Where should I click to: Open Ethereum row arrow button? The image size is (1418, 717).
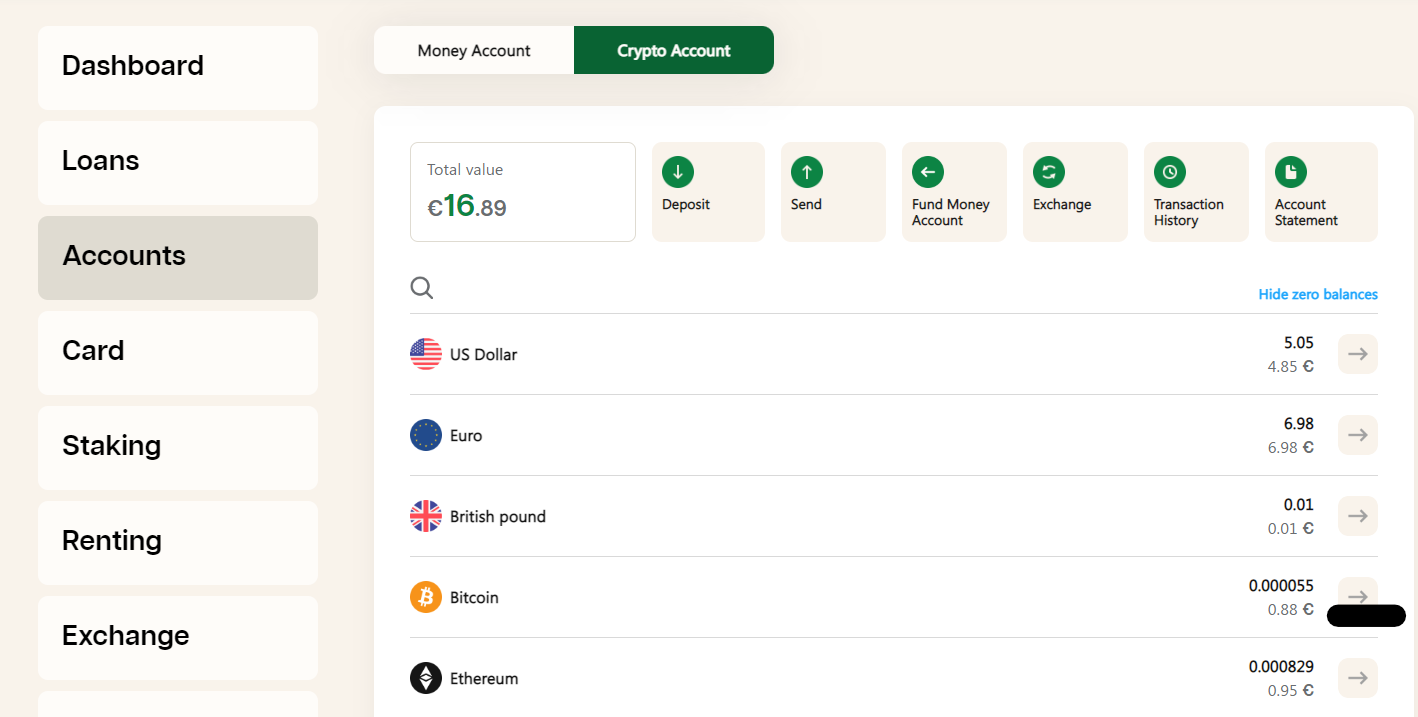[x=1358, y=678]
